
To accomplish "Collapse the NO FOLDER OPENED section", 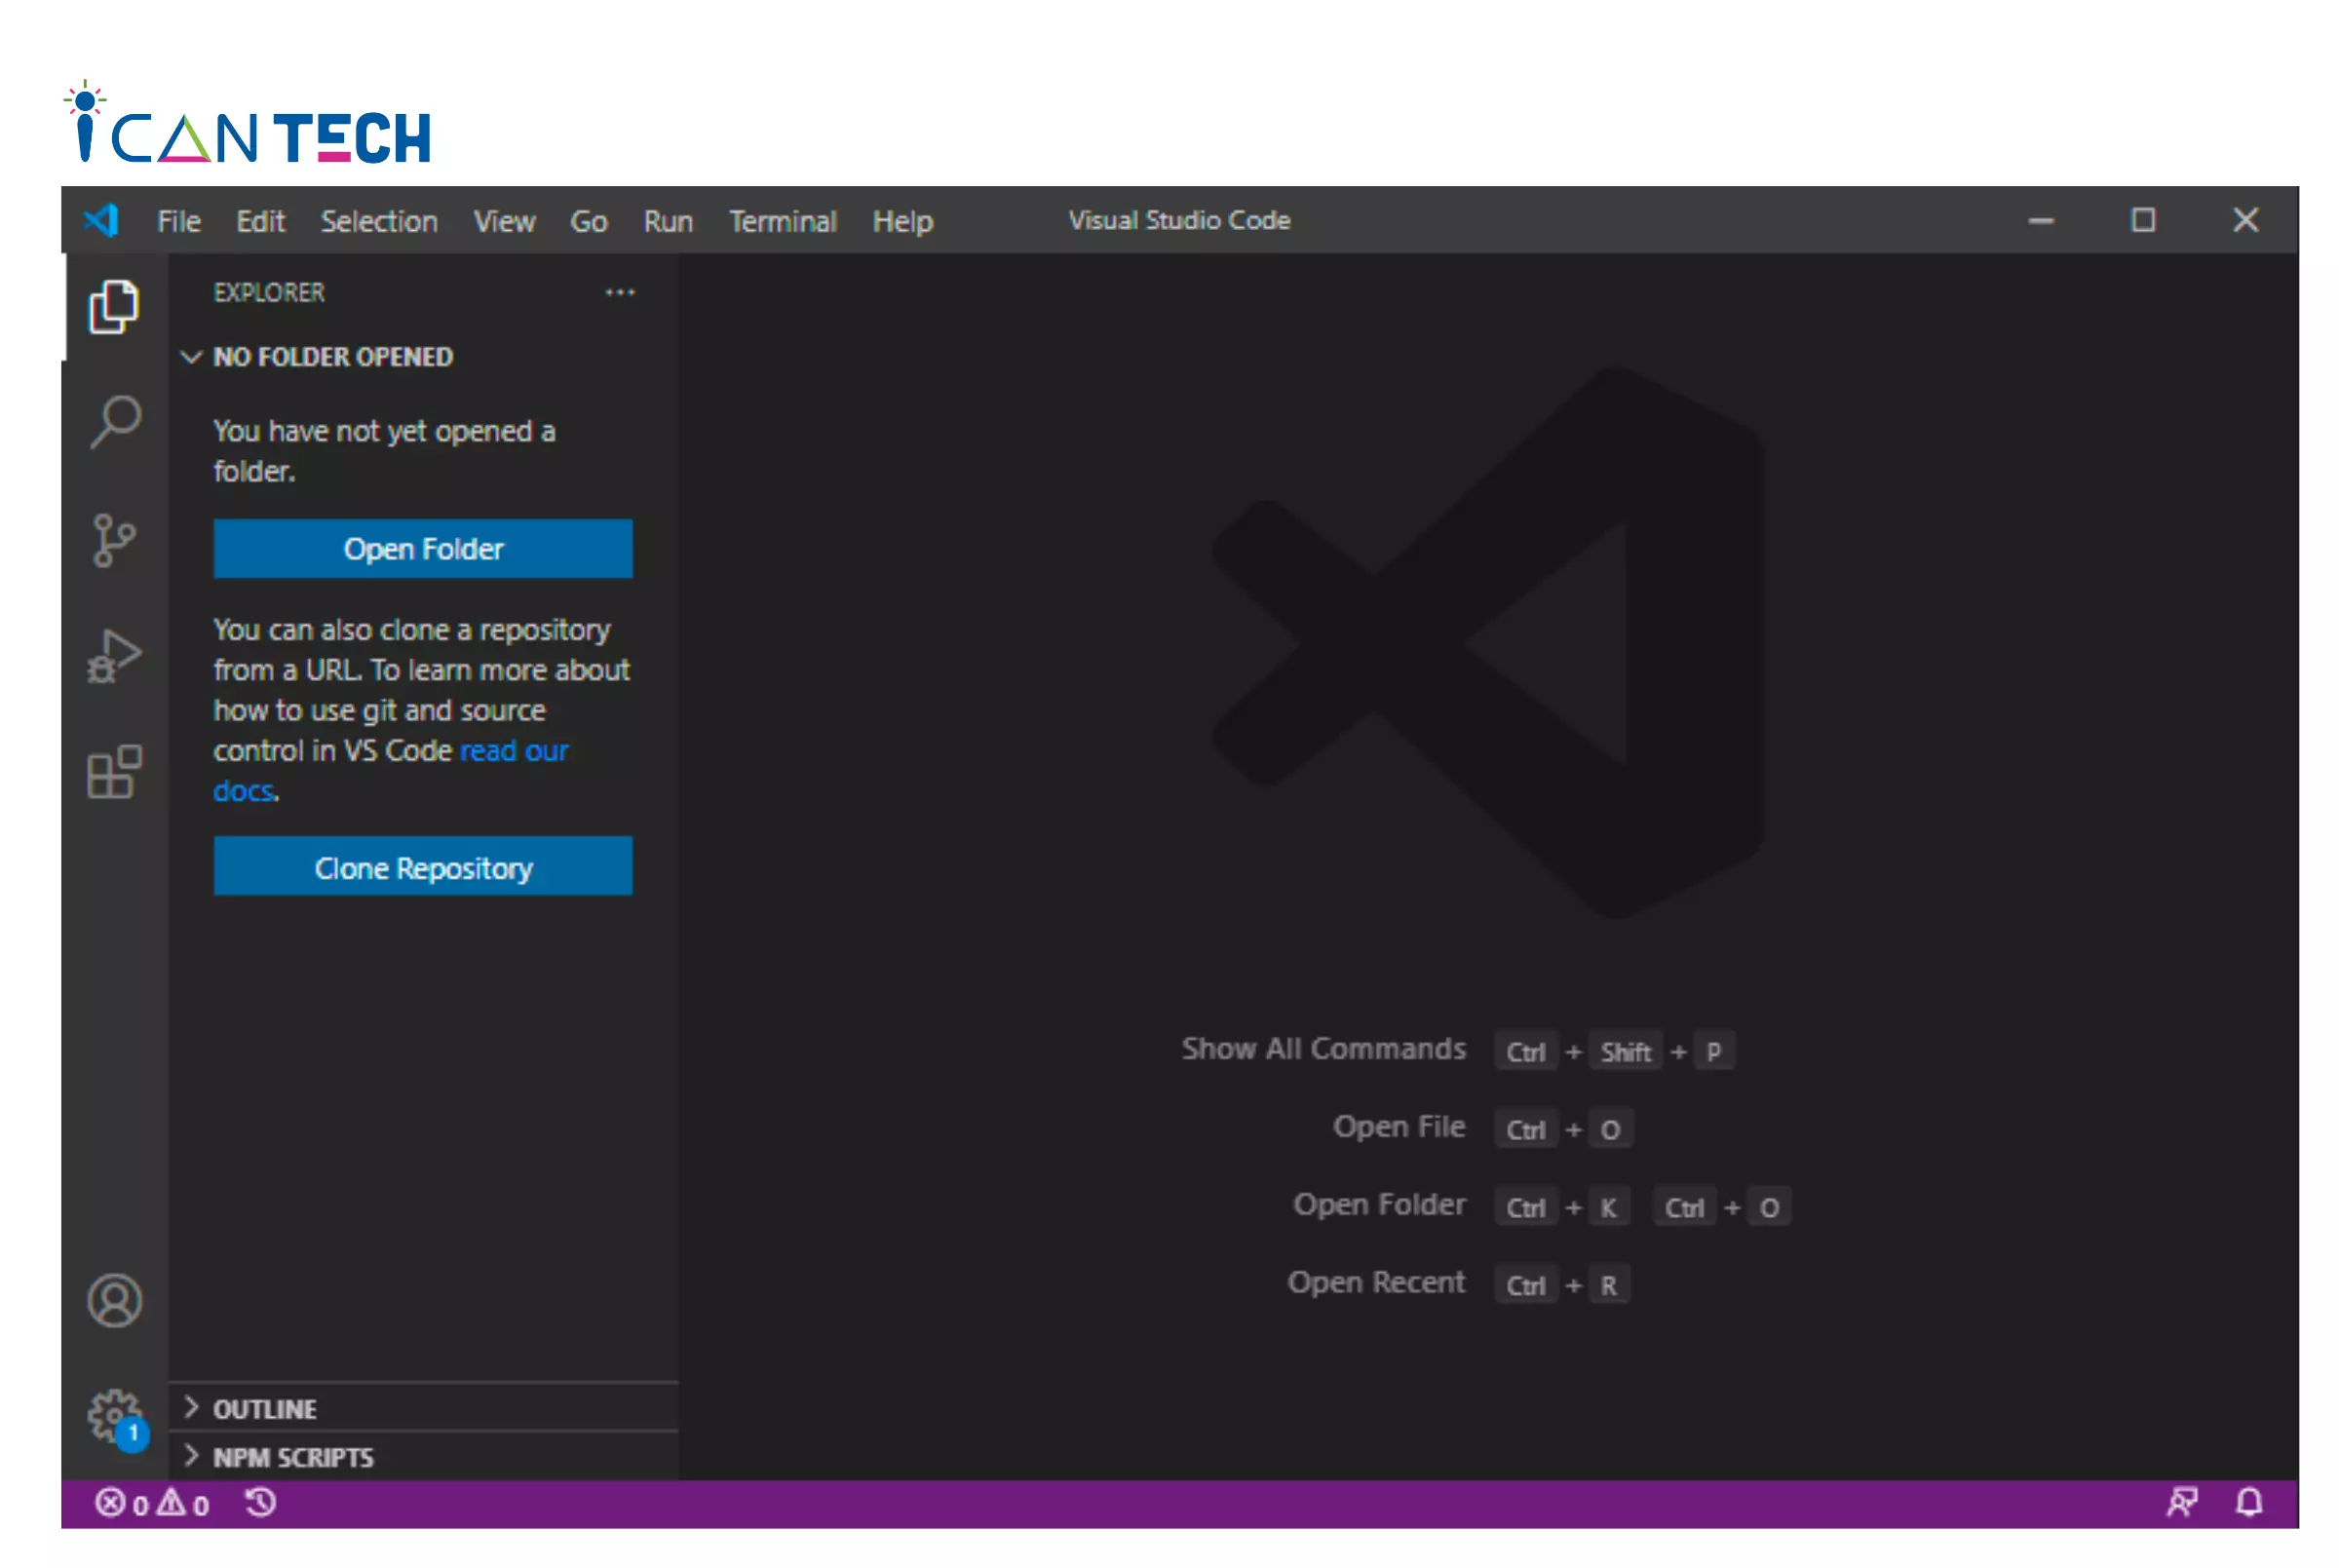I will 318,357.
